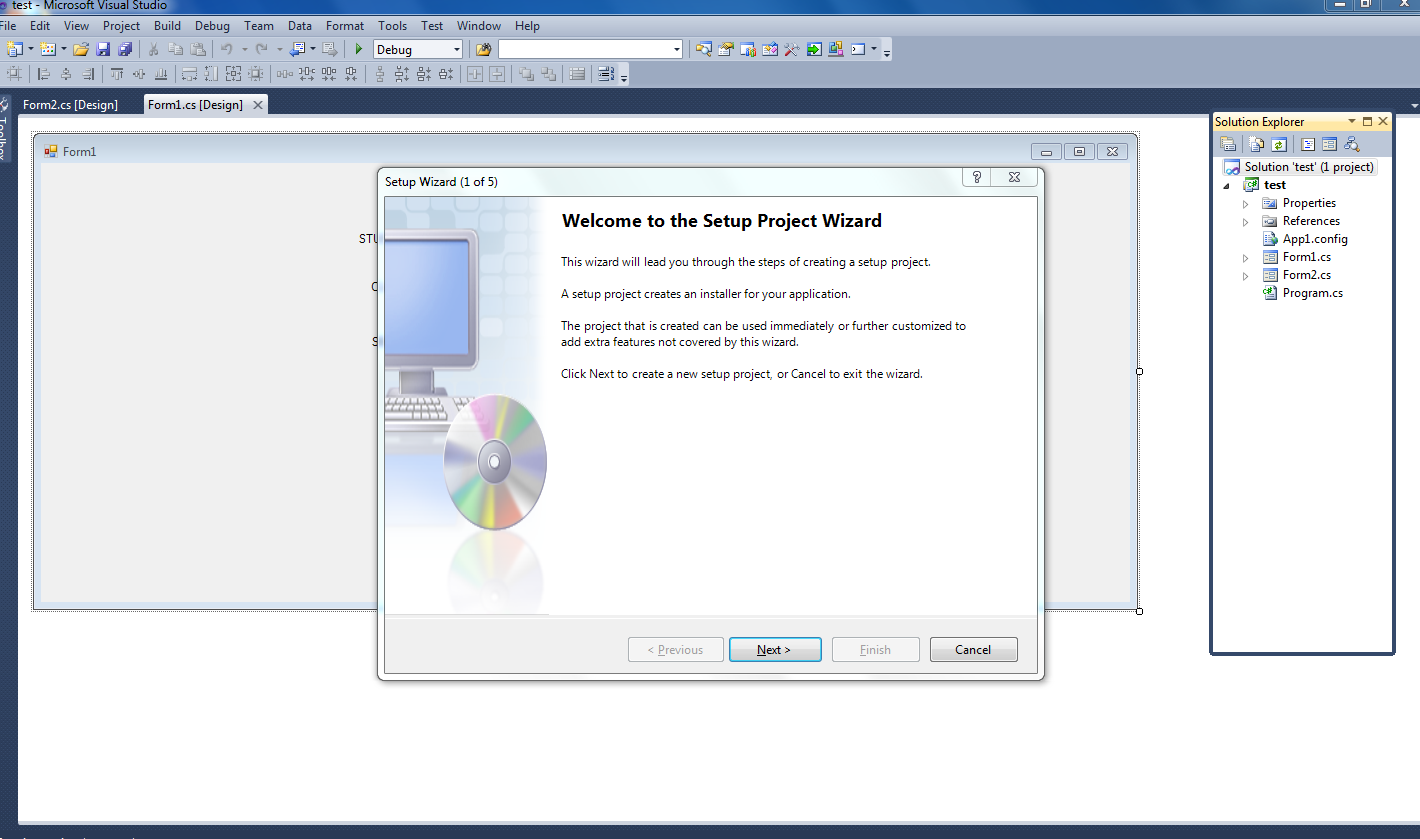1420x839 pixels.
Task: Cancel the Setup Project Wizard
Action: coord(973,649)
